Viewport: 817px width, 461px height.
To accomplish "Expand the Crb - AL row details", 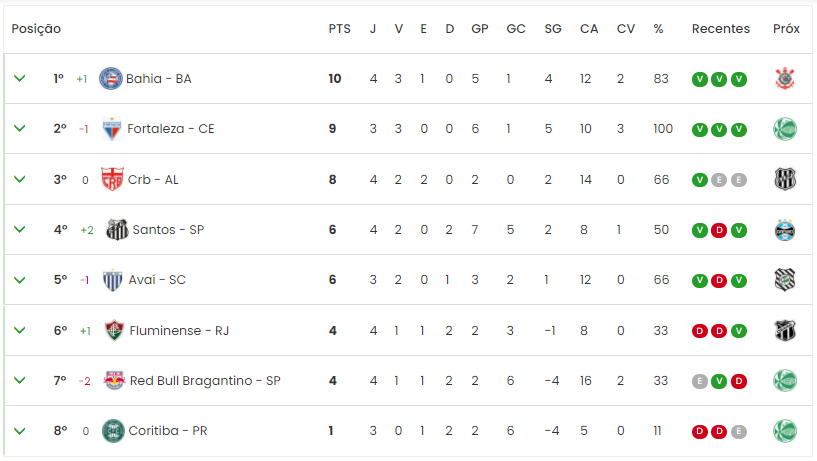I will [20, 179].
